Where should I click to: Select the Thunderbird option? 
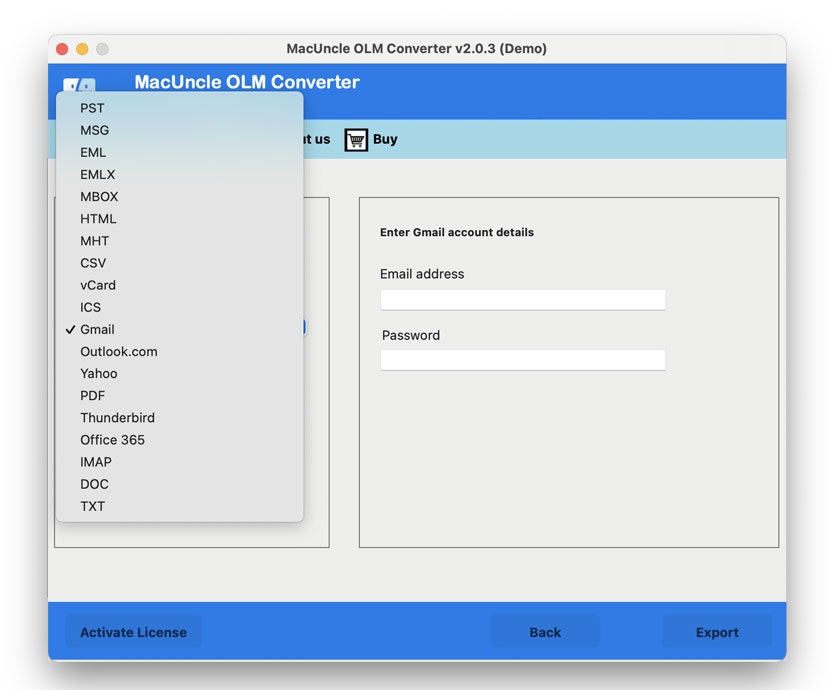tap(117, 417)
